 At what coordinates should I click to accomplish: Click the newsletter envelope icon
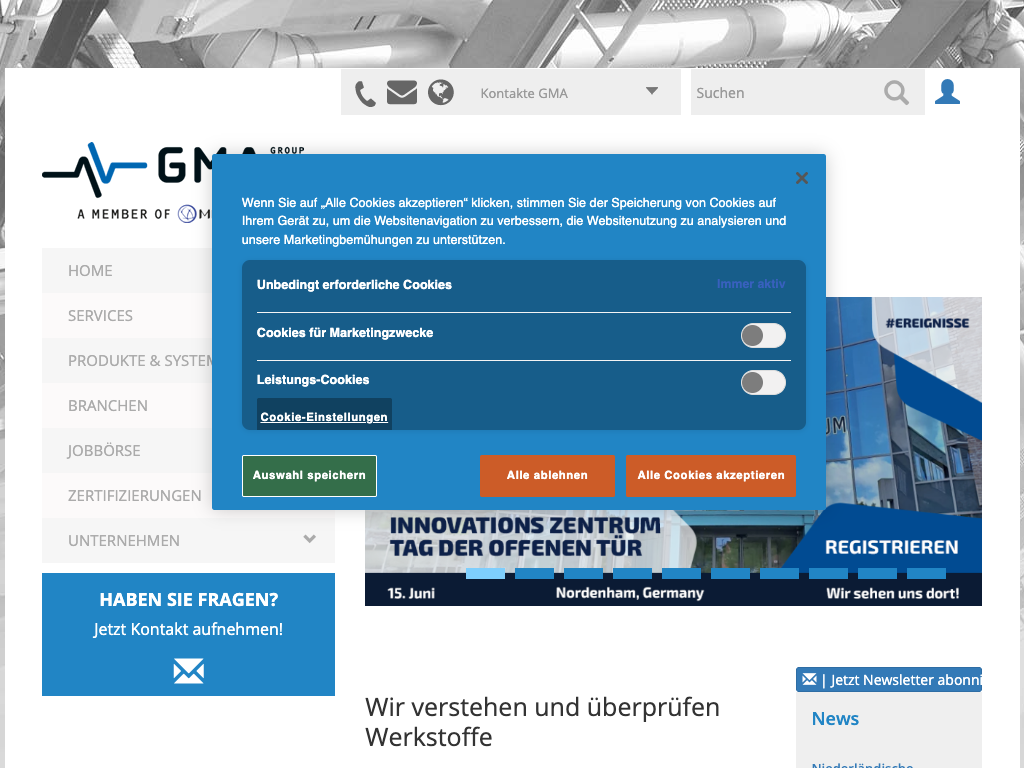coord(809,679)
